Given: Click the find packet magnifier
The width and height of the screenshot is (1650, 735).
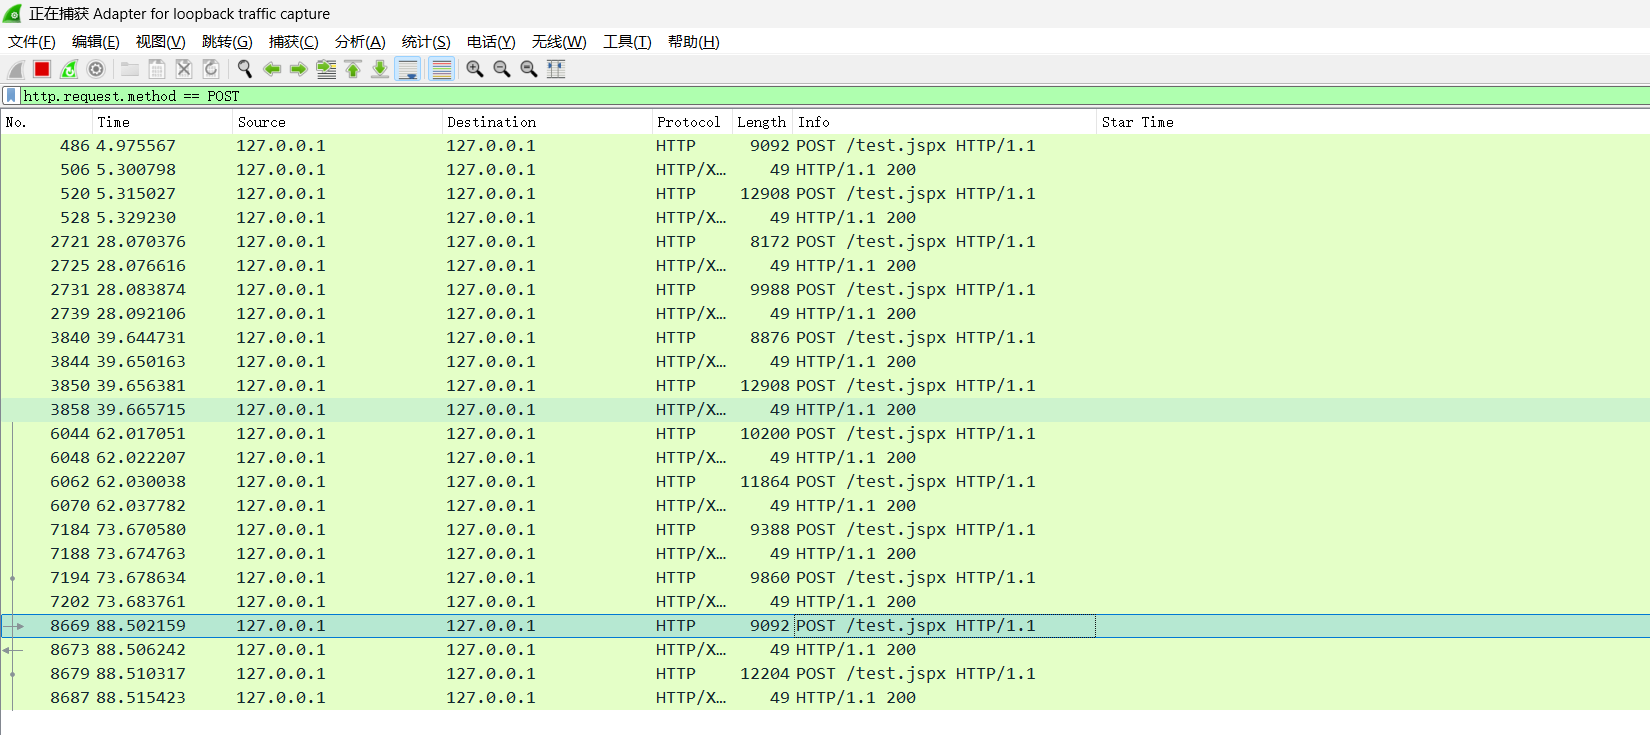Looking at the screenshot, I should click(244, 69).
